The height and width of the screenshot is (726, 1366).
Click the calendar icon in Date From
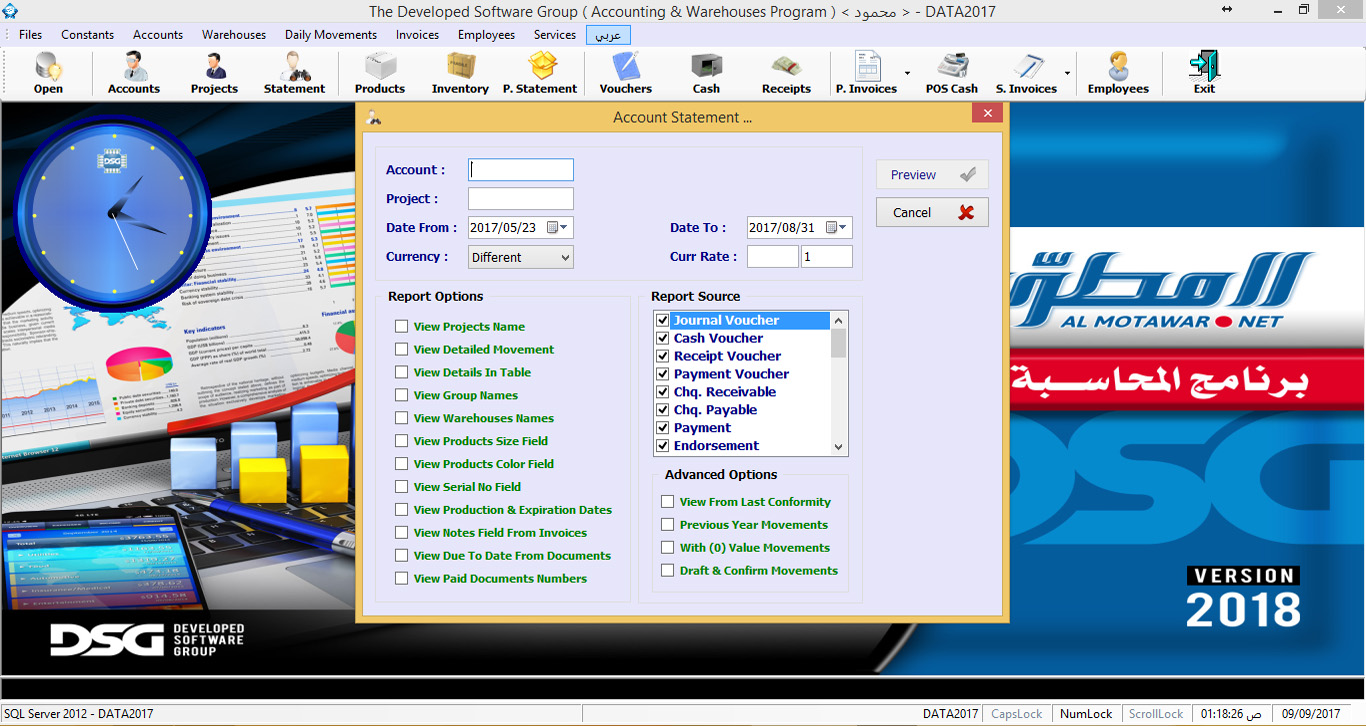pos(552,227)
